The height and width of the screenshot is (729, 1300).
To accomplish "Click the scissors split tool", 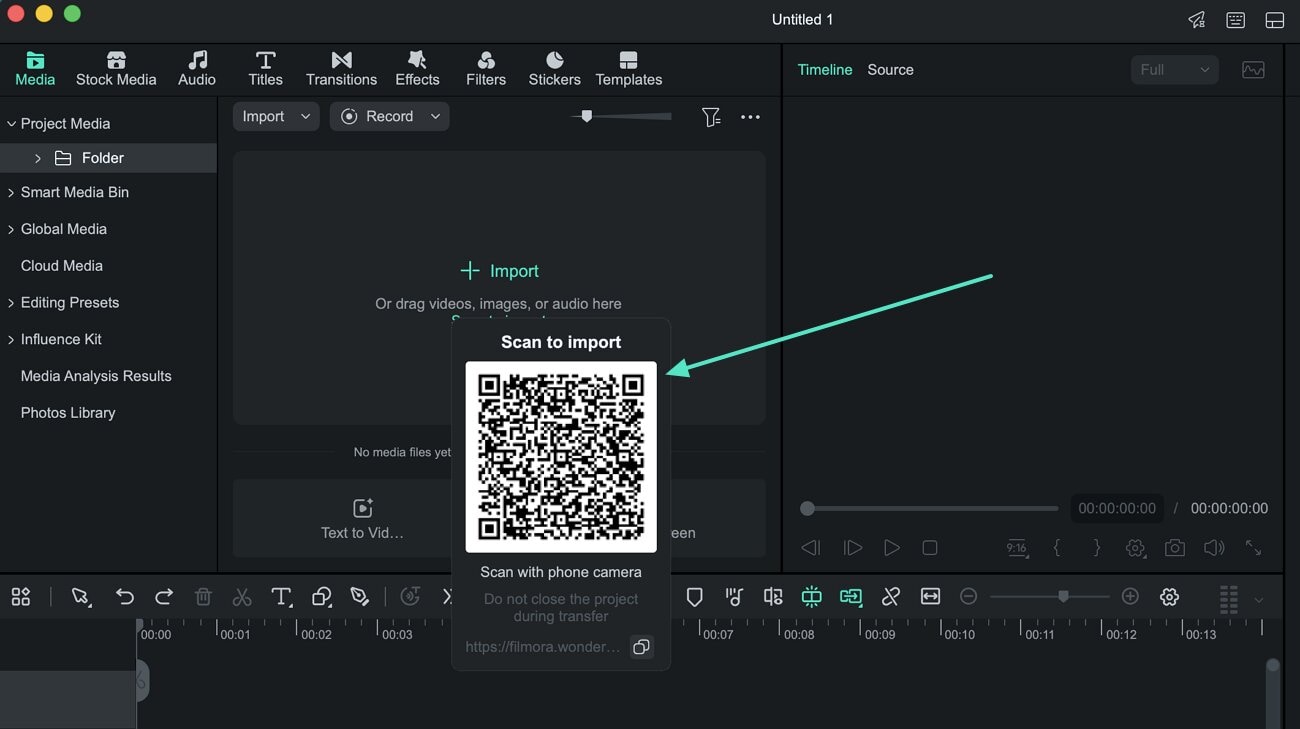I will click(x=242, y=597).
